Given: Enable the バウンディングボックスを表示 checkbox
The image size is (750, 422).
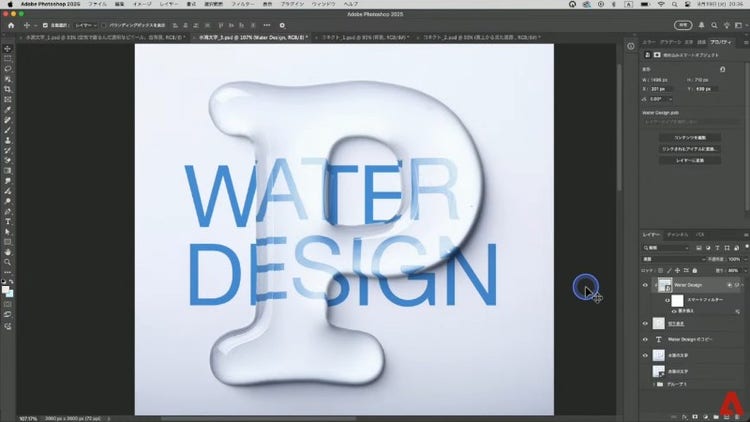Looking at the screenshot, I should point(104,25).
